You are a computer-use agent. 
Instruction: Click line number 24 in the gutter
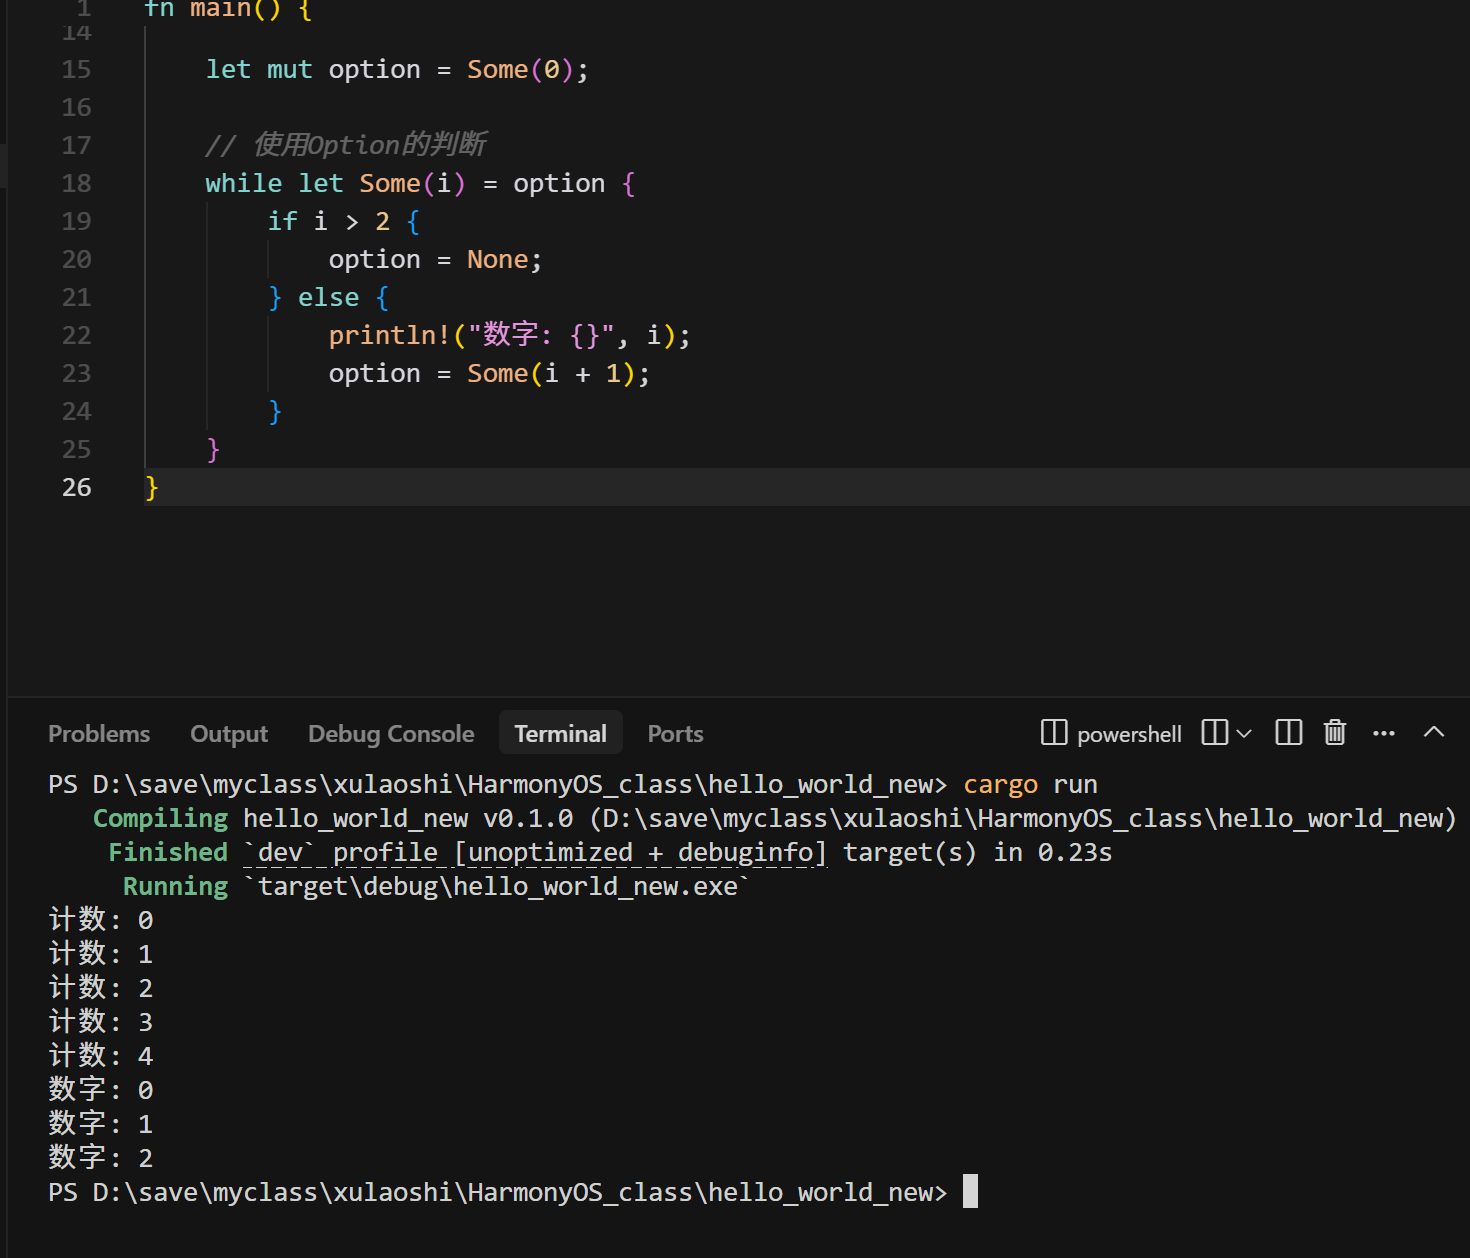click(76, 411)
